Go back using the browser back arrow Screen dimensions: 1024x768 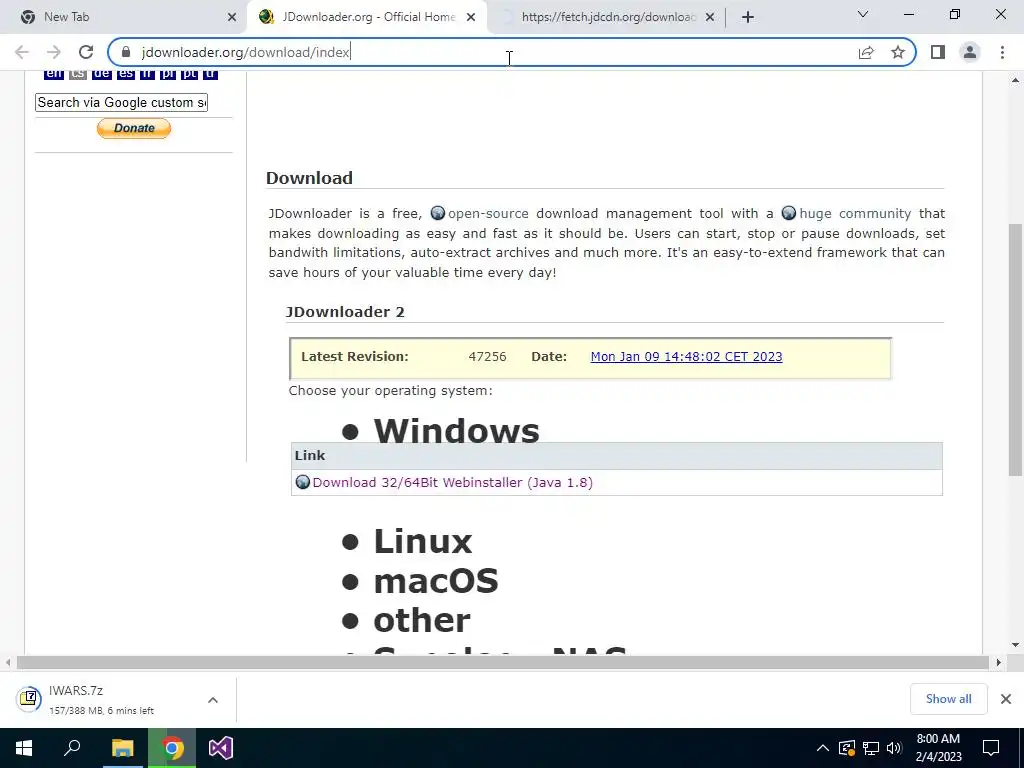[x=22, y=52]
